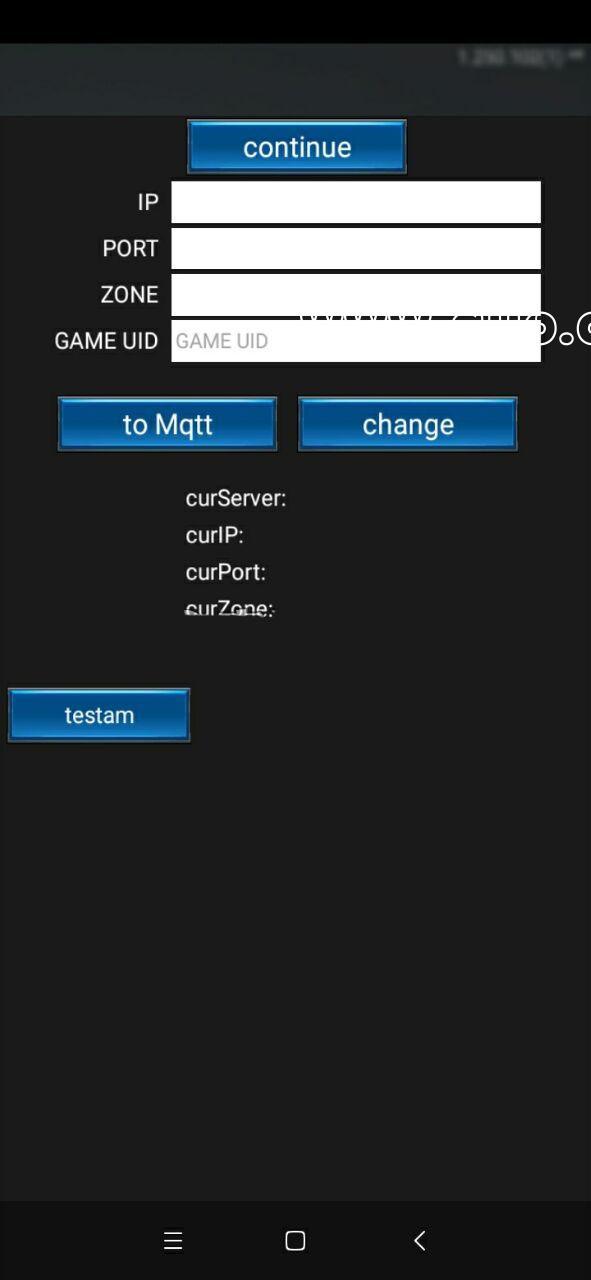Focus the PORT input field

356,248
